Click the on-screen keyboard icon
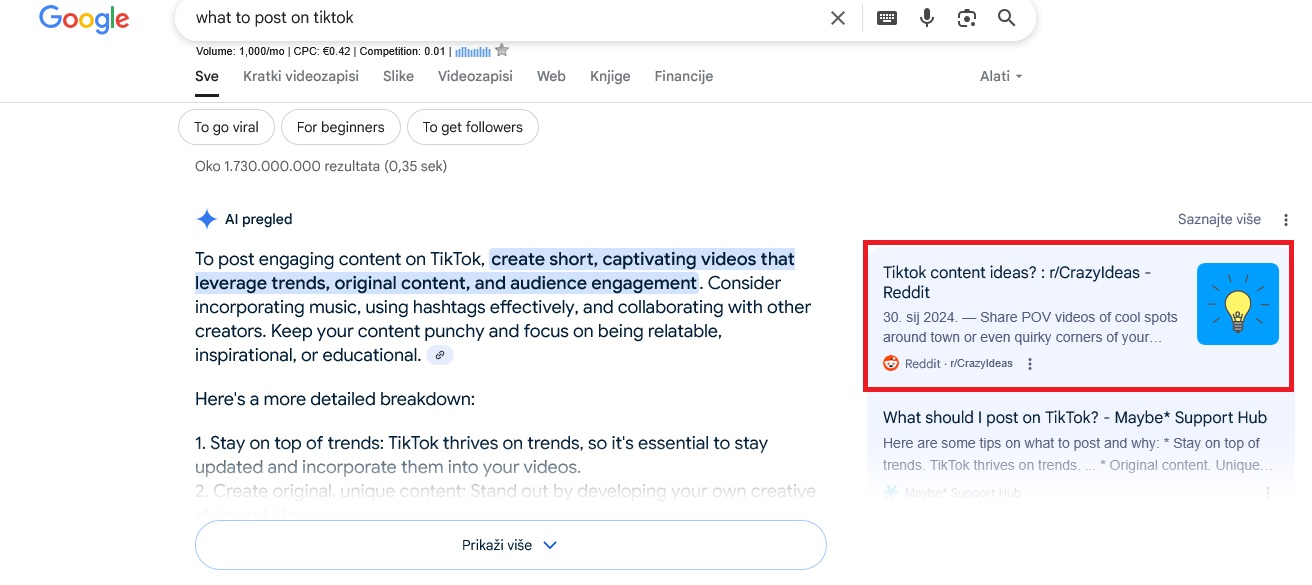This screenshot has height=585, width=1312. [886, 17]
